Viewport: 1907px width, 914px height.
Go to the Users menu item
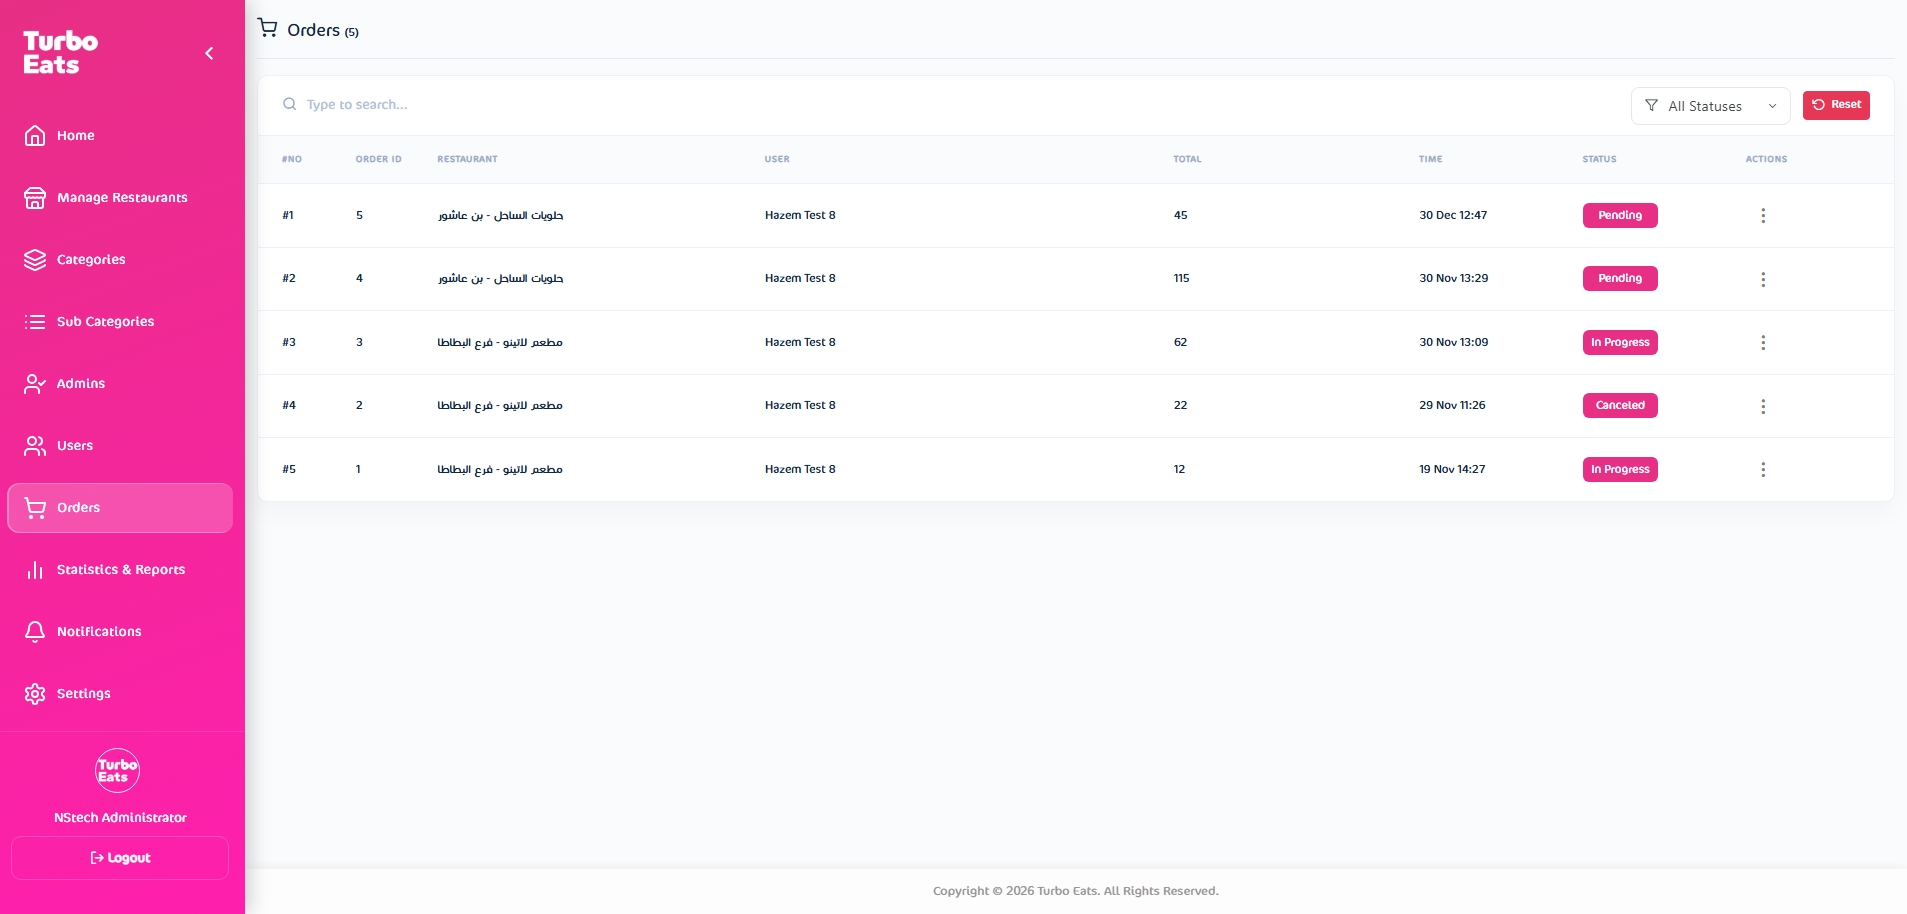pos(75,446)
